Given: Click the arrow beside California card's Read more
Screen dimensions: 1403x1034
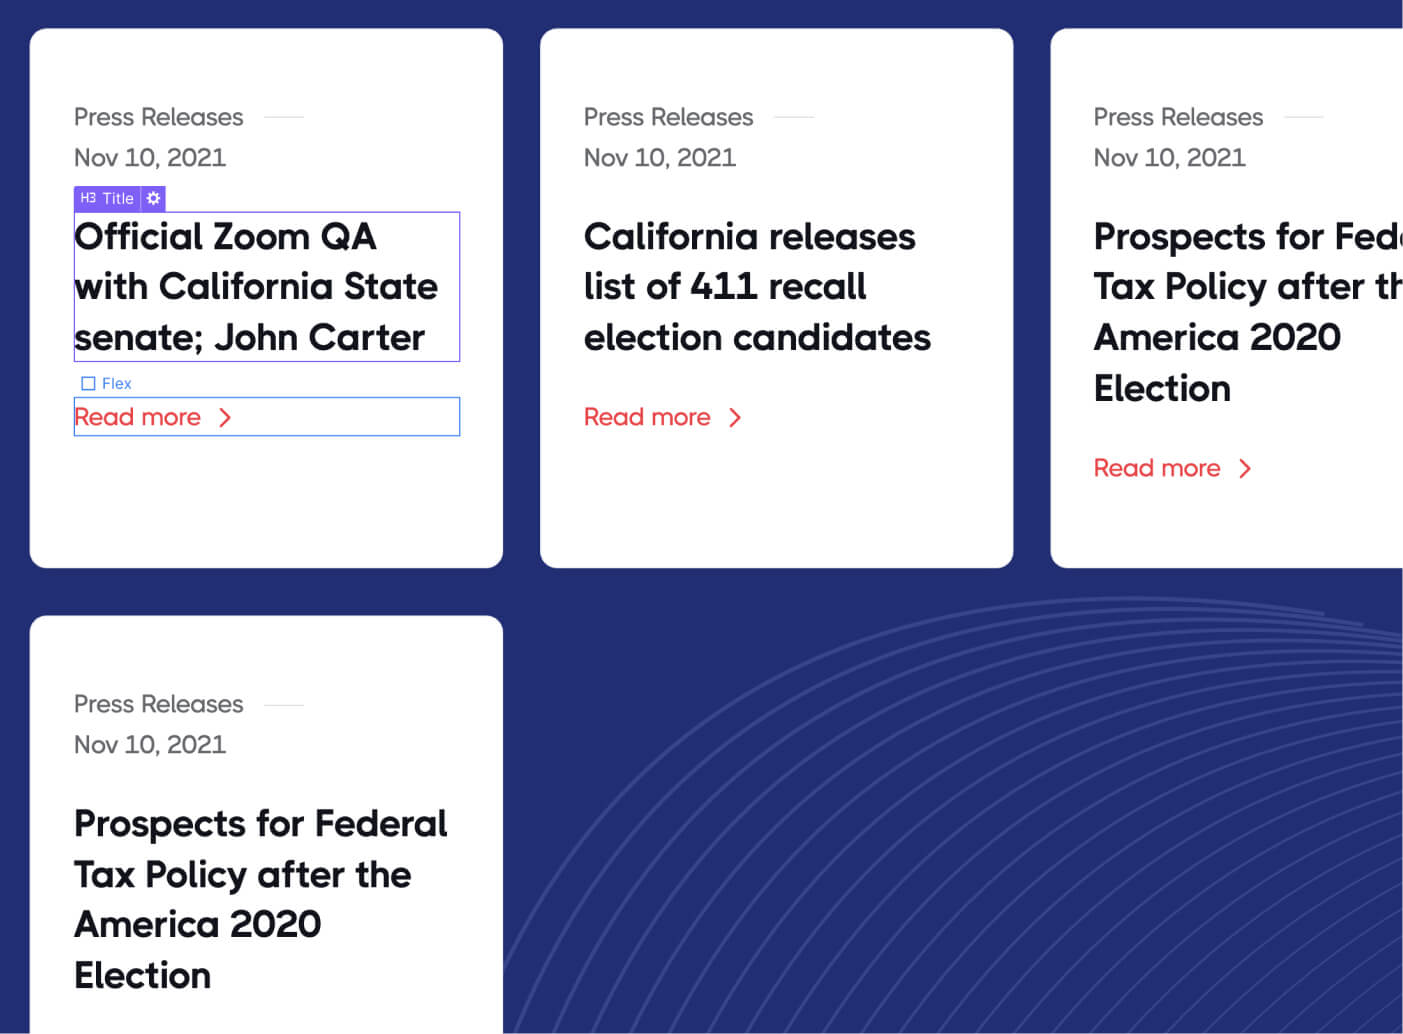Looking at the screenshot, I should coord(735,417).
